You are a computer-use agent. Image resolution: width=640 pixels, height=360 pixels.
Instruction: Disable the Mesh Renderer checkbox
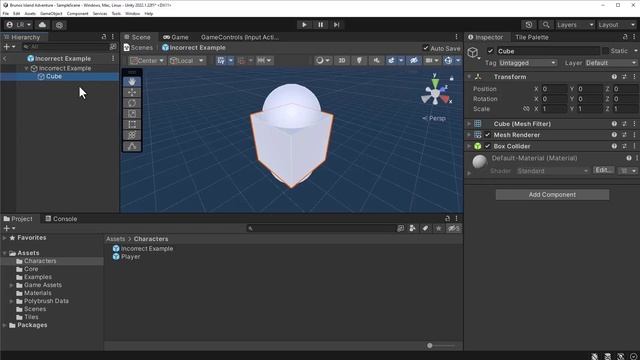point(487,135)
